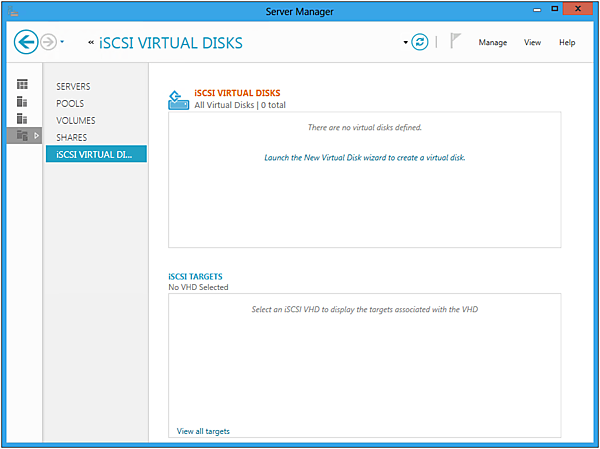
Task: Open the View menu
Action: [x=532, y=43]
